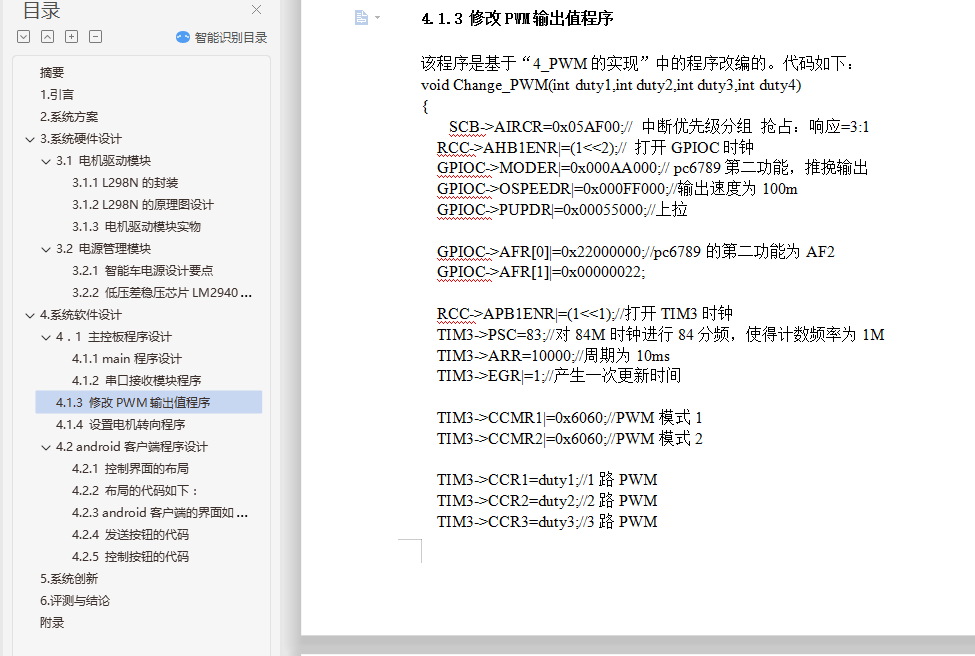Click the TIM3->CCR3=duty3 code line
Viewport: 975px width, 656px height.
coord(547,521)
